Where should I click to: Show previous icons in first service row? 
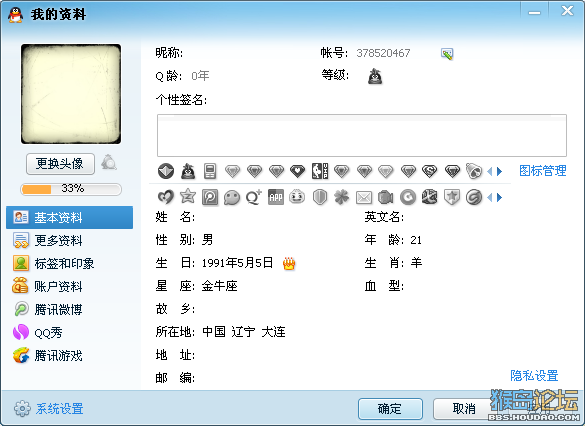point(489,171)
